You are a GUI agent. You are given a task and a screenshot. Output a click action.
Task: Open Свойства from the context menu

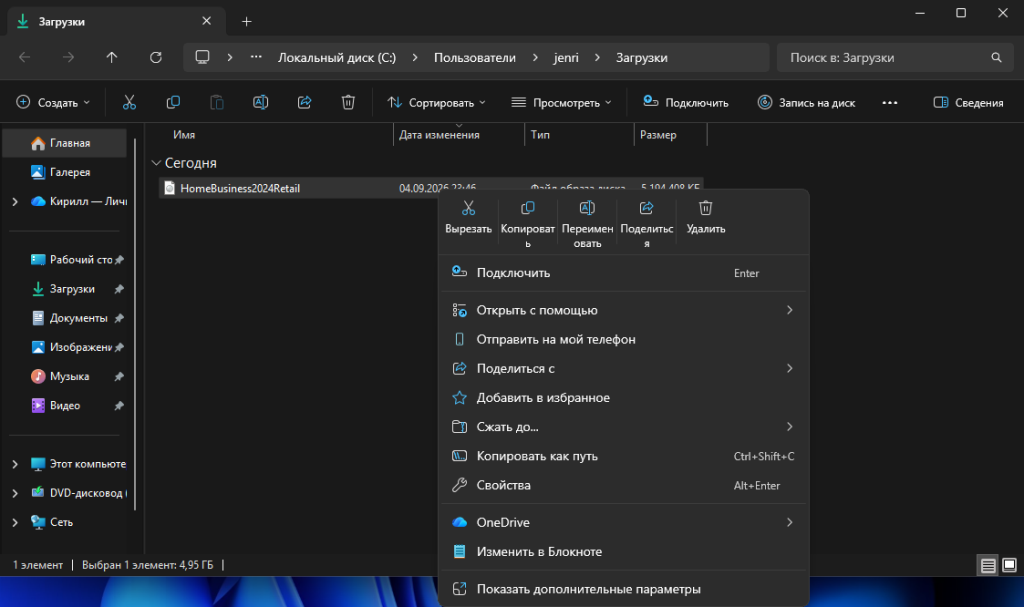(x=624, y=485)
